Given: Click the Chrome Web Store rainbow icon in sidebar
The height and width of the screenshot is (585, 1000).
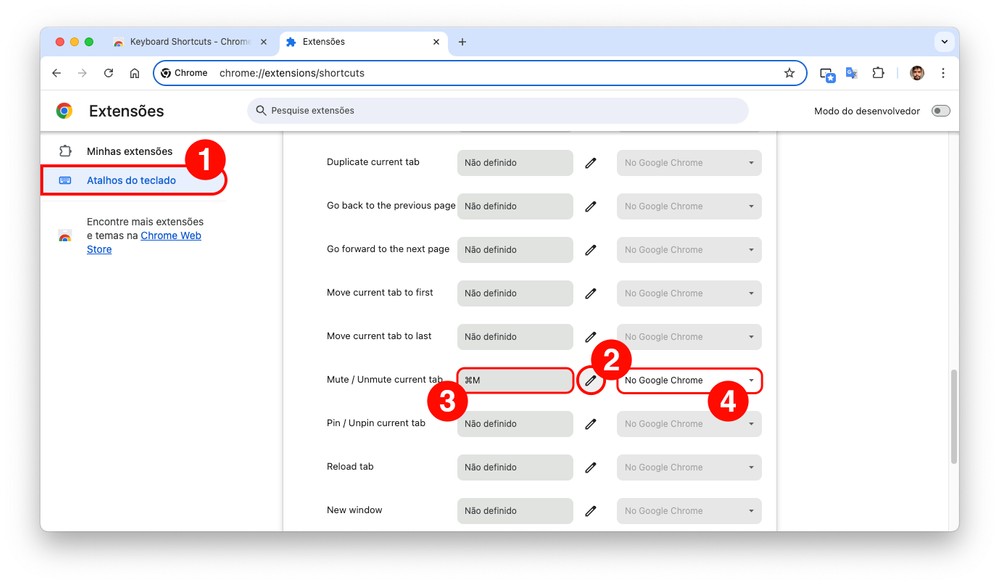Looking at the screenshot, I should click(65, 236).
